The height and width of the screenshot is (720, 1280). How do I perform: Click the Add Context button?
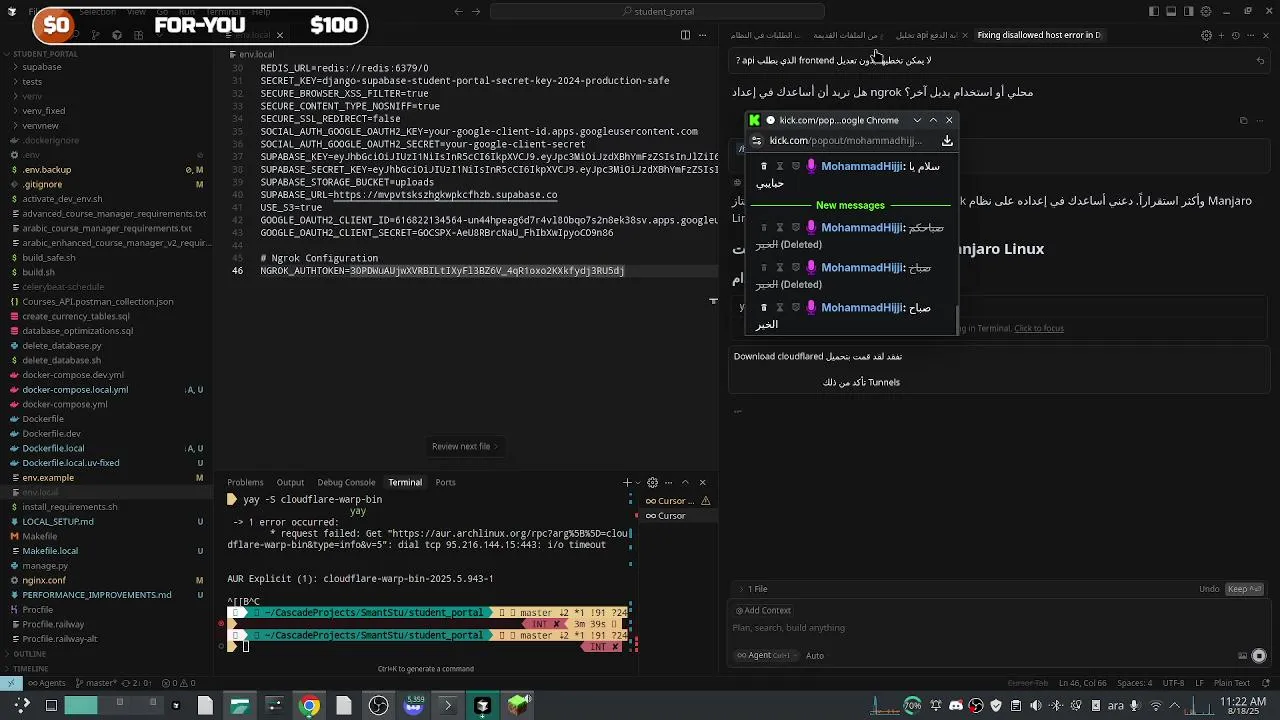(x=764, y=610)
